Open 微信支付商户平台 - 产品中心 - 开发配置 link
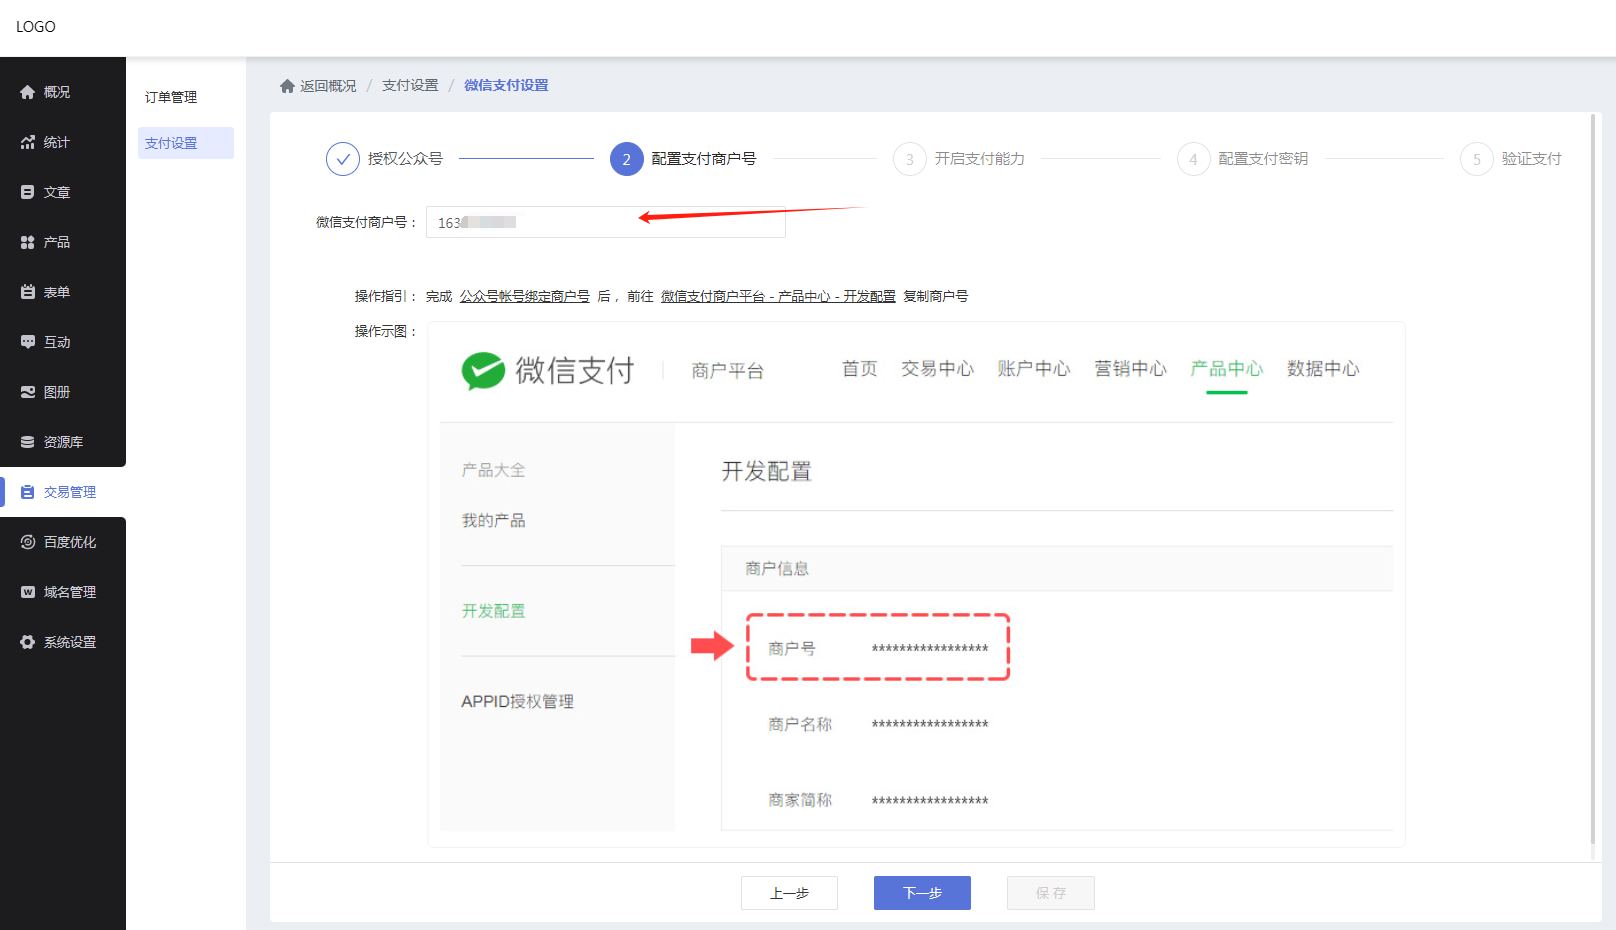Screen dimensions: 1616x930 click(x=778, y=296)
